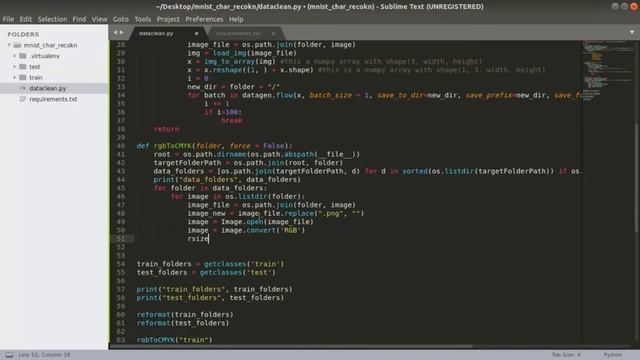Click the dataclean.py file icon
This screenshot has height=360, width=640.
pyautogui.click(x=23, y=88)
